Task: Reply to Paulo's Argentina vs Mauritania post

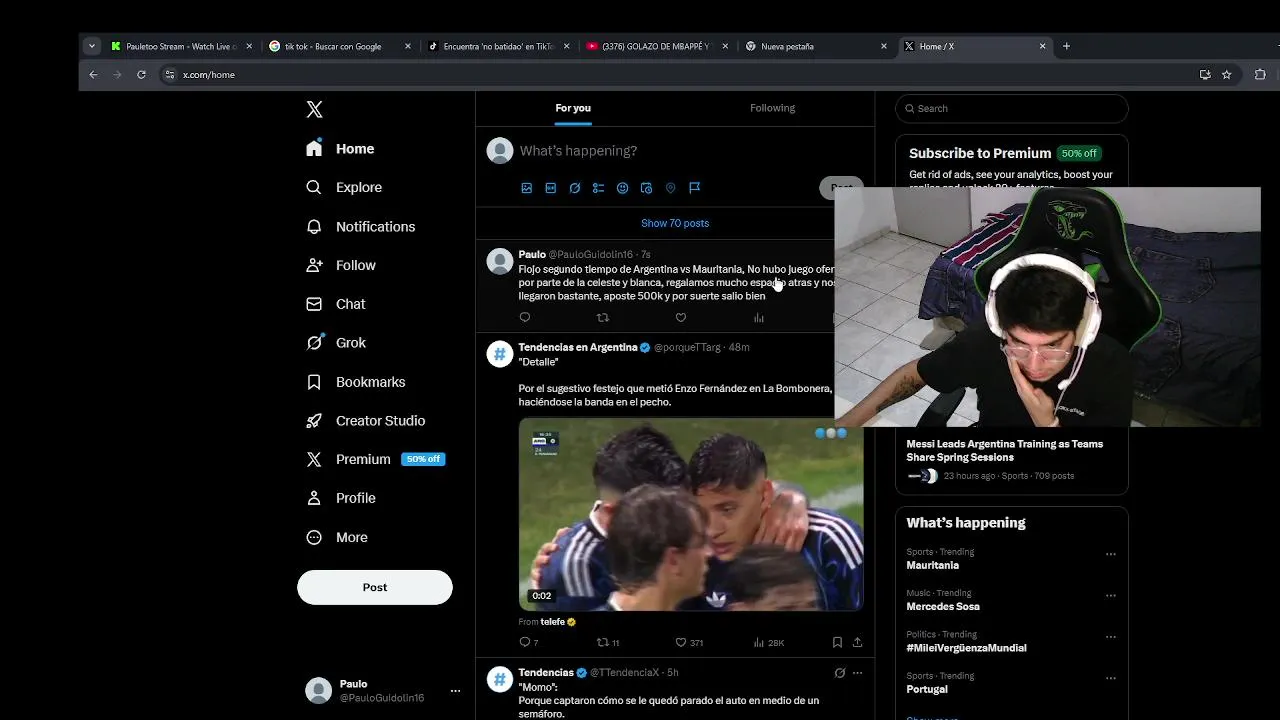Action: coord(525,318)
